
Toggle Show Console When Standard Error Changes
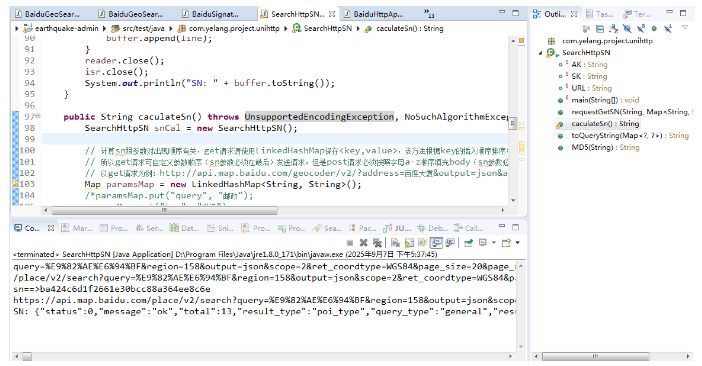tap(450, 243)
